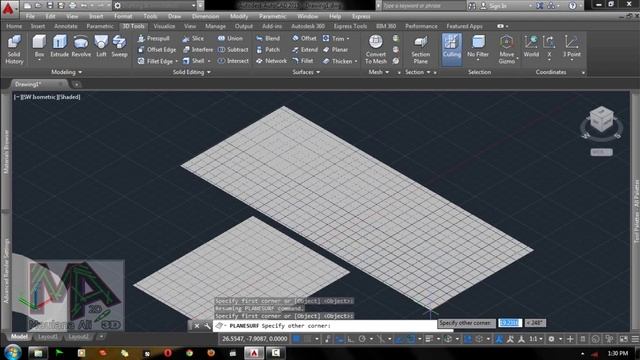Image resolution: width=640 pixels, height=360 pixels.
Task: Toggle ortho mode in status bar
Action: point(351,339)
